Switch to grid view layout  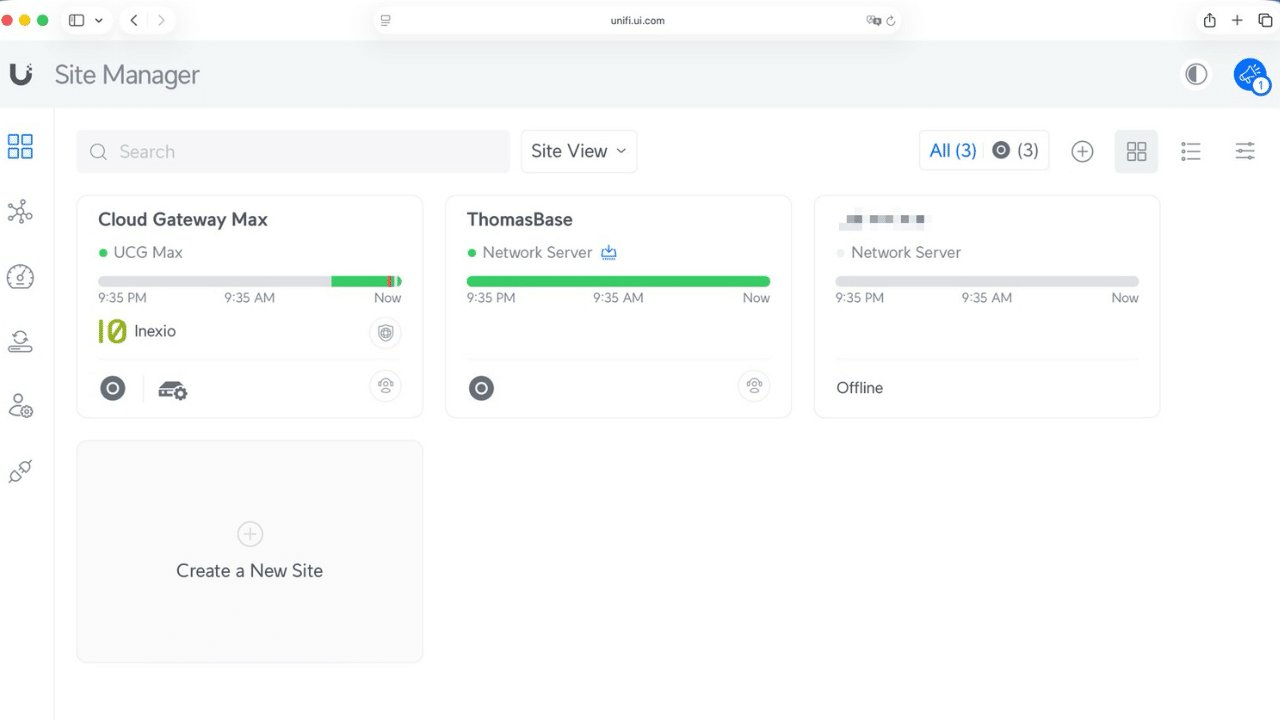(x=1136, y=152)
